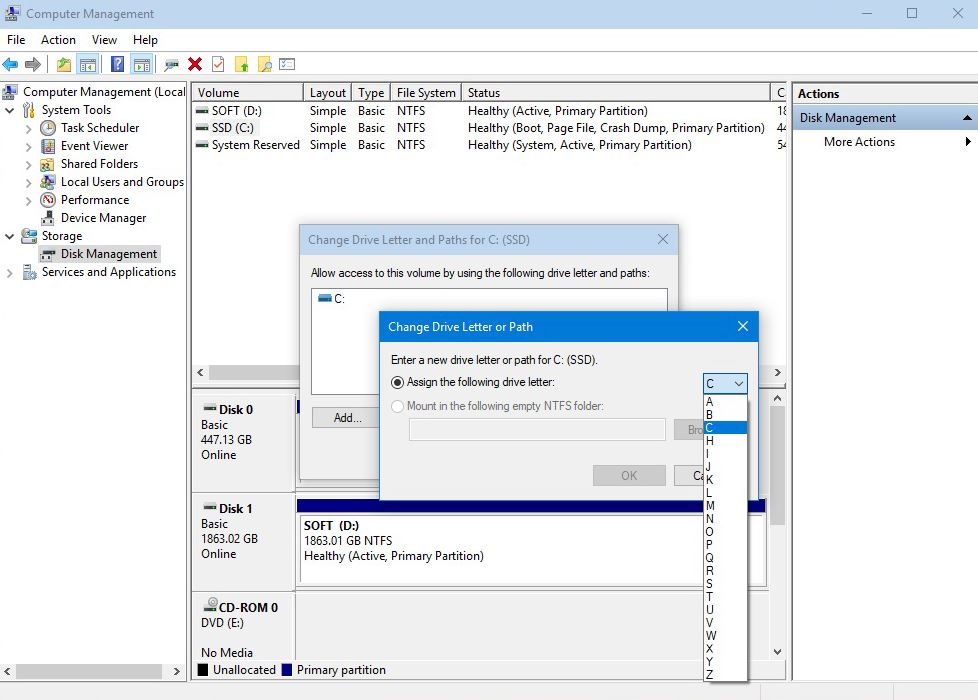Select Assign the following drive letter radio
Image resolution: width=978 pixels, height=700 pixels.
tap(398, 382)
